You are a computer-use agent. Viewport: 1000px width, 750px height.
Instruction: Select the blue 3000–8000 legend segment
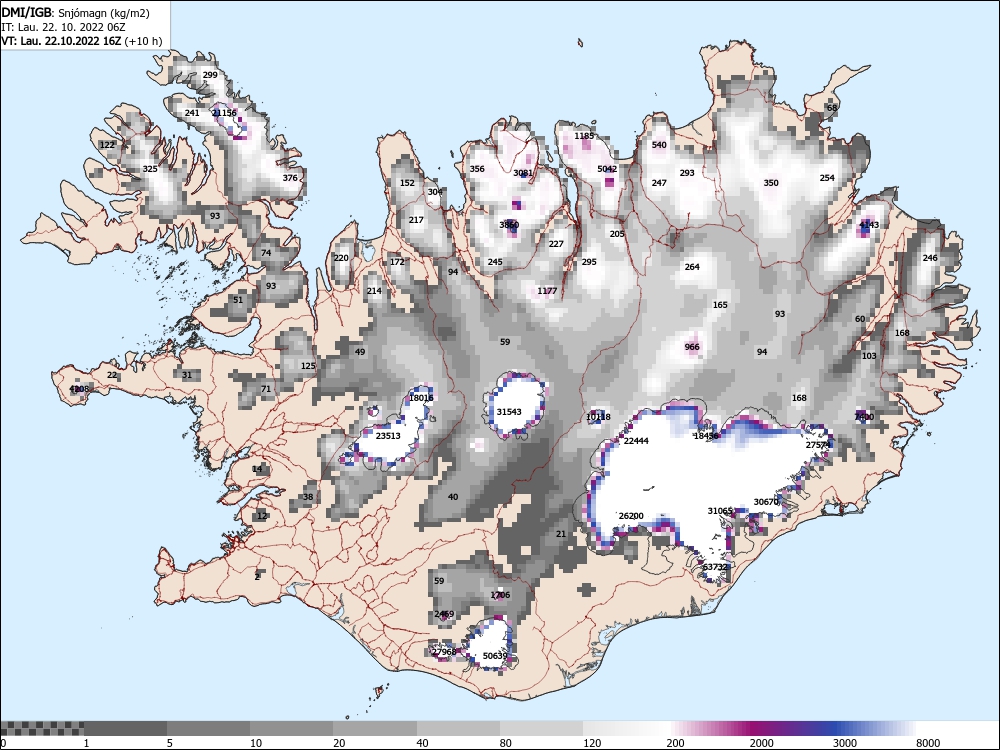coord(874,728)
